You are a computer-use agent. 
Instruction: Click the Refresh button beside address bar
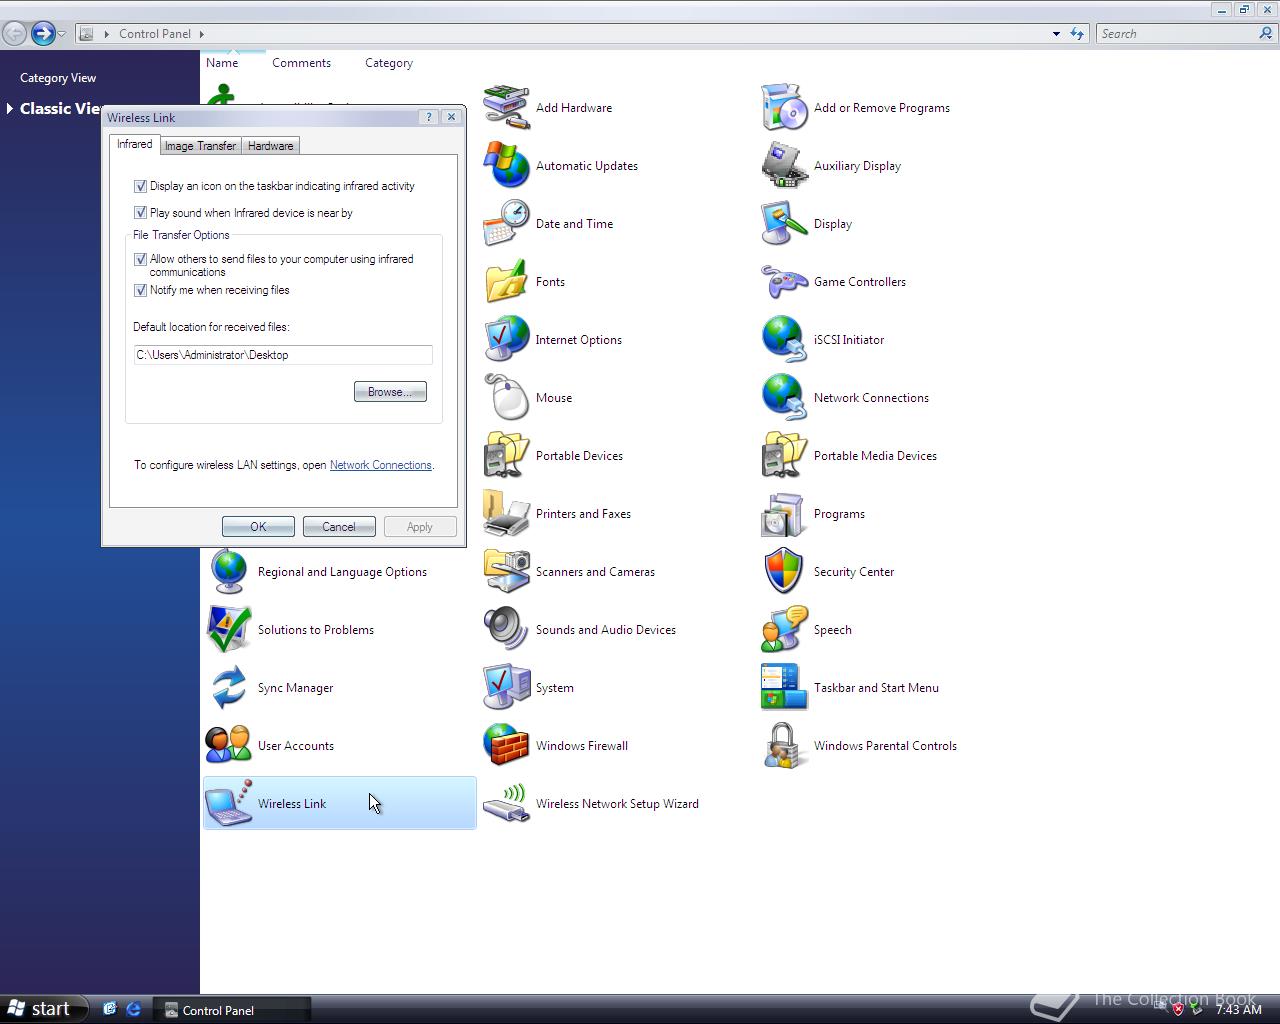[1077, 34]
